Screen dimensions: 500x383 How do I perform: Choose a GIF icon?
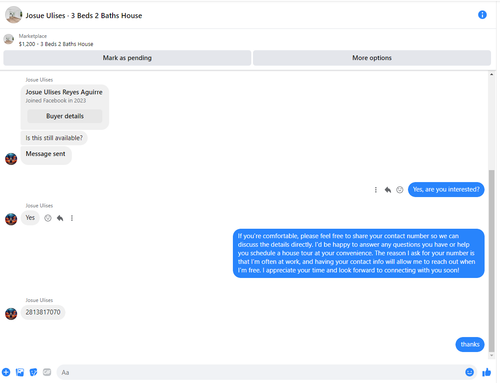pos(47,372)
